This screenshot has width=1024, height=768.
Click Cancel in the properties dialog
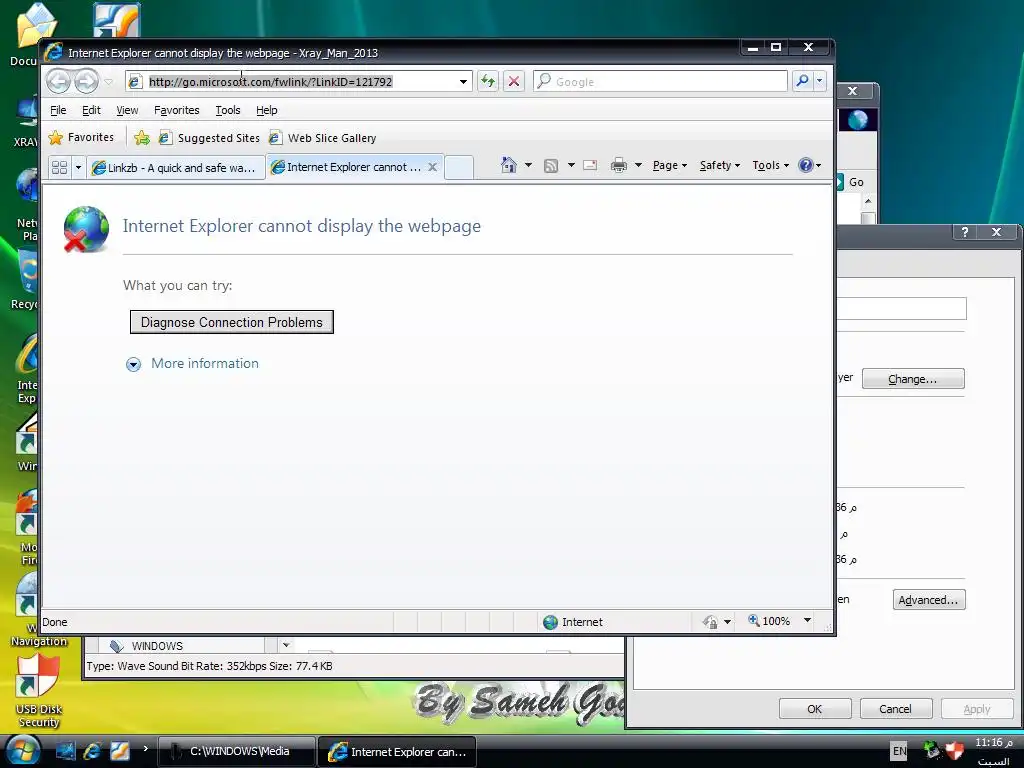[895, 709]
